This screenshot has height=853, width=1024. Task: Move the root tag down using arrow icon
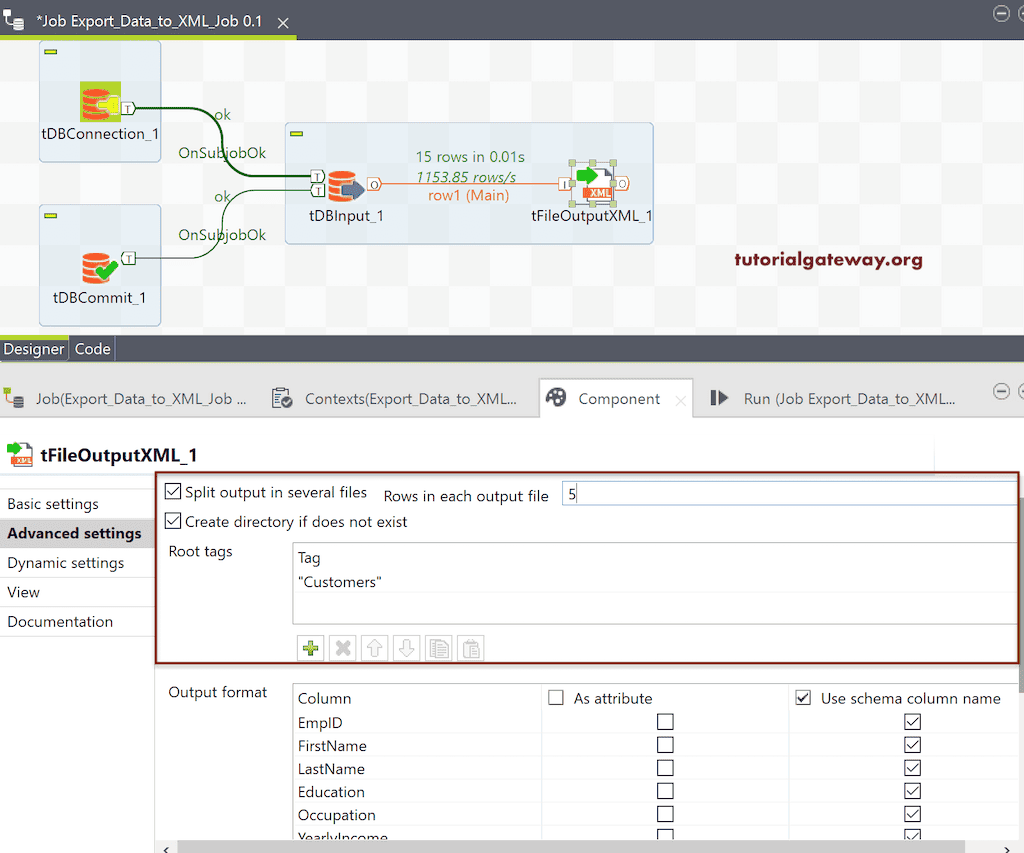point(406,648)
